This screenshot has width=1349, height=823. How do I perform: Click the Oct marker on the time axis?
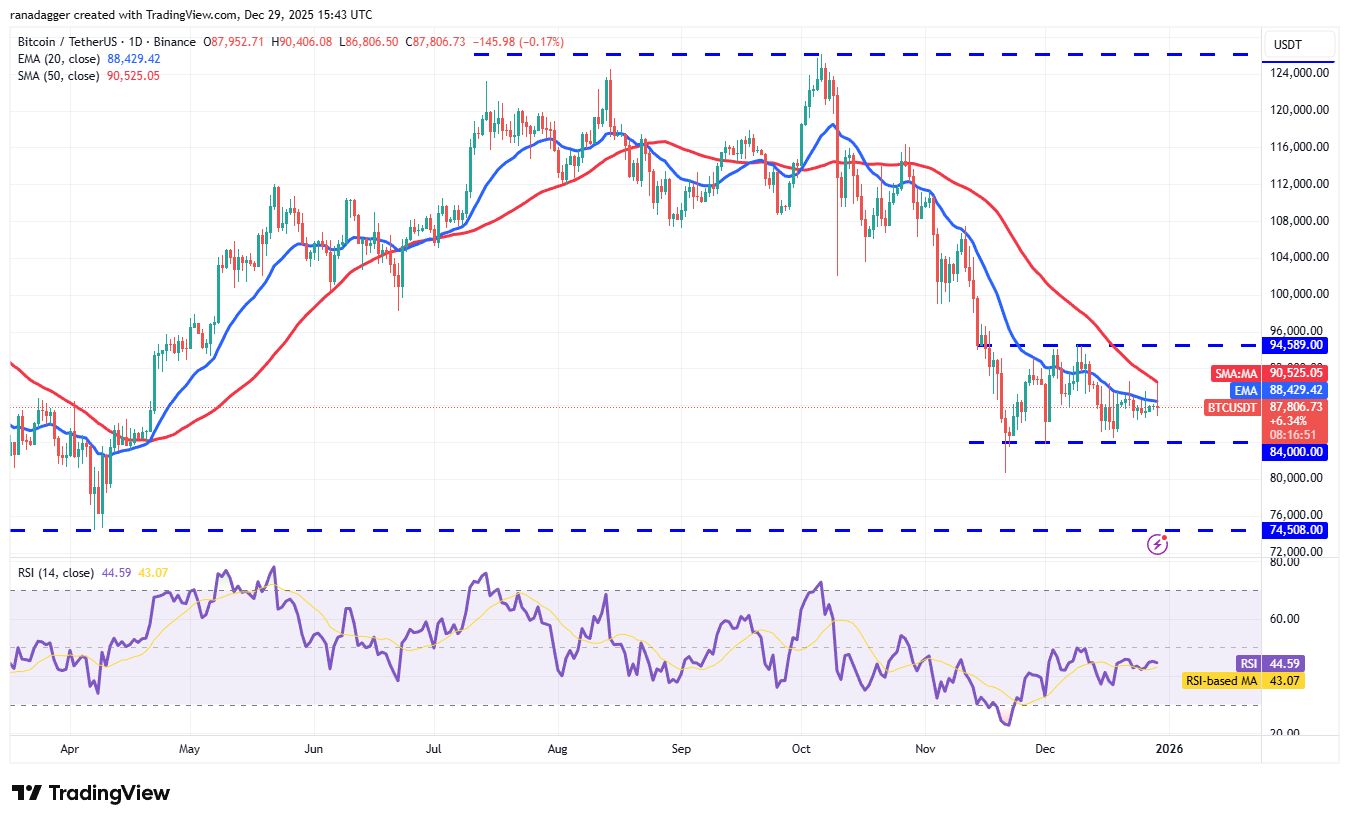point(802,748)
